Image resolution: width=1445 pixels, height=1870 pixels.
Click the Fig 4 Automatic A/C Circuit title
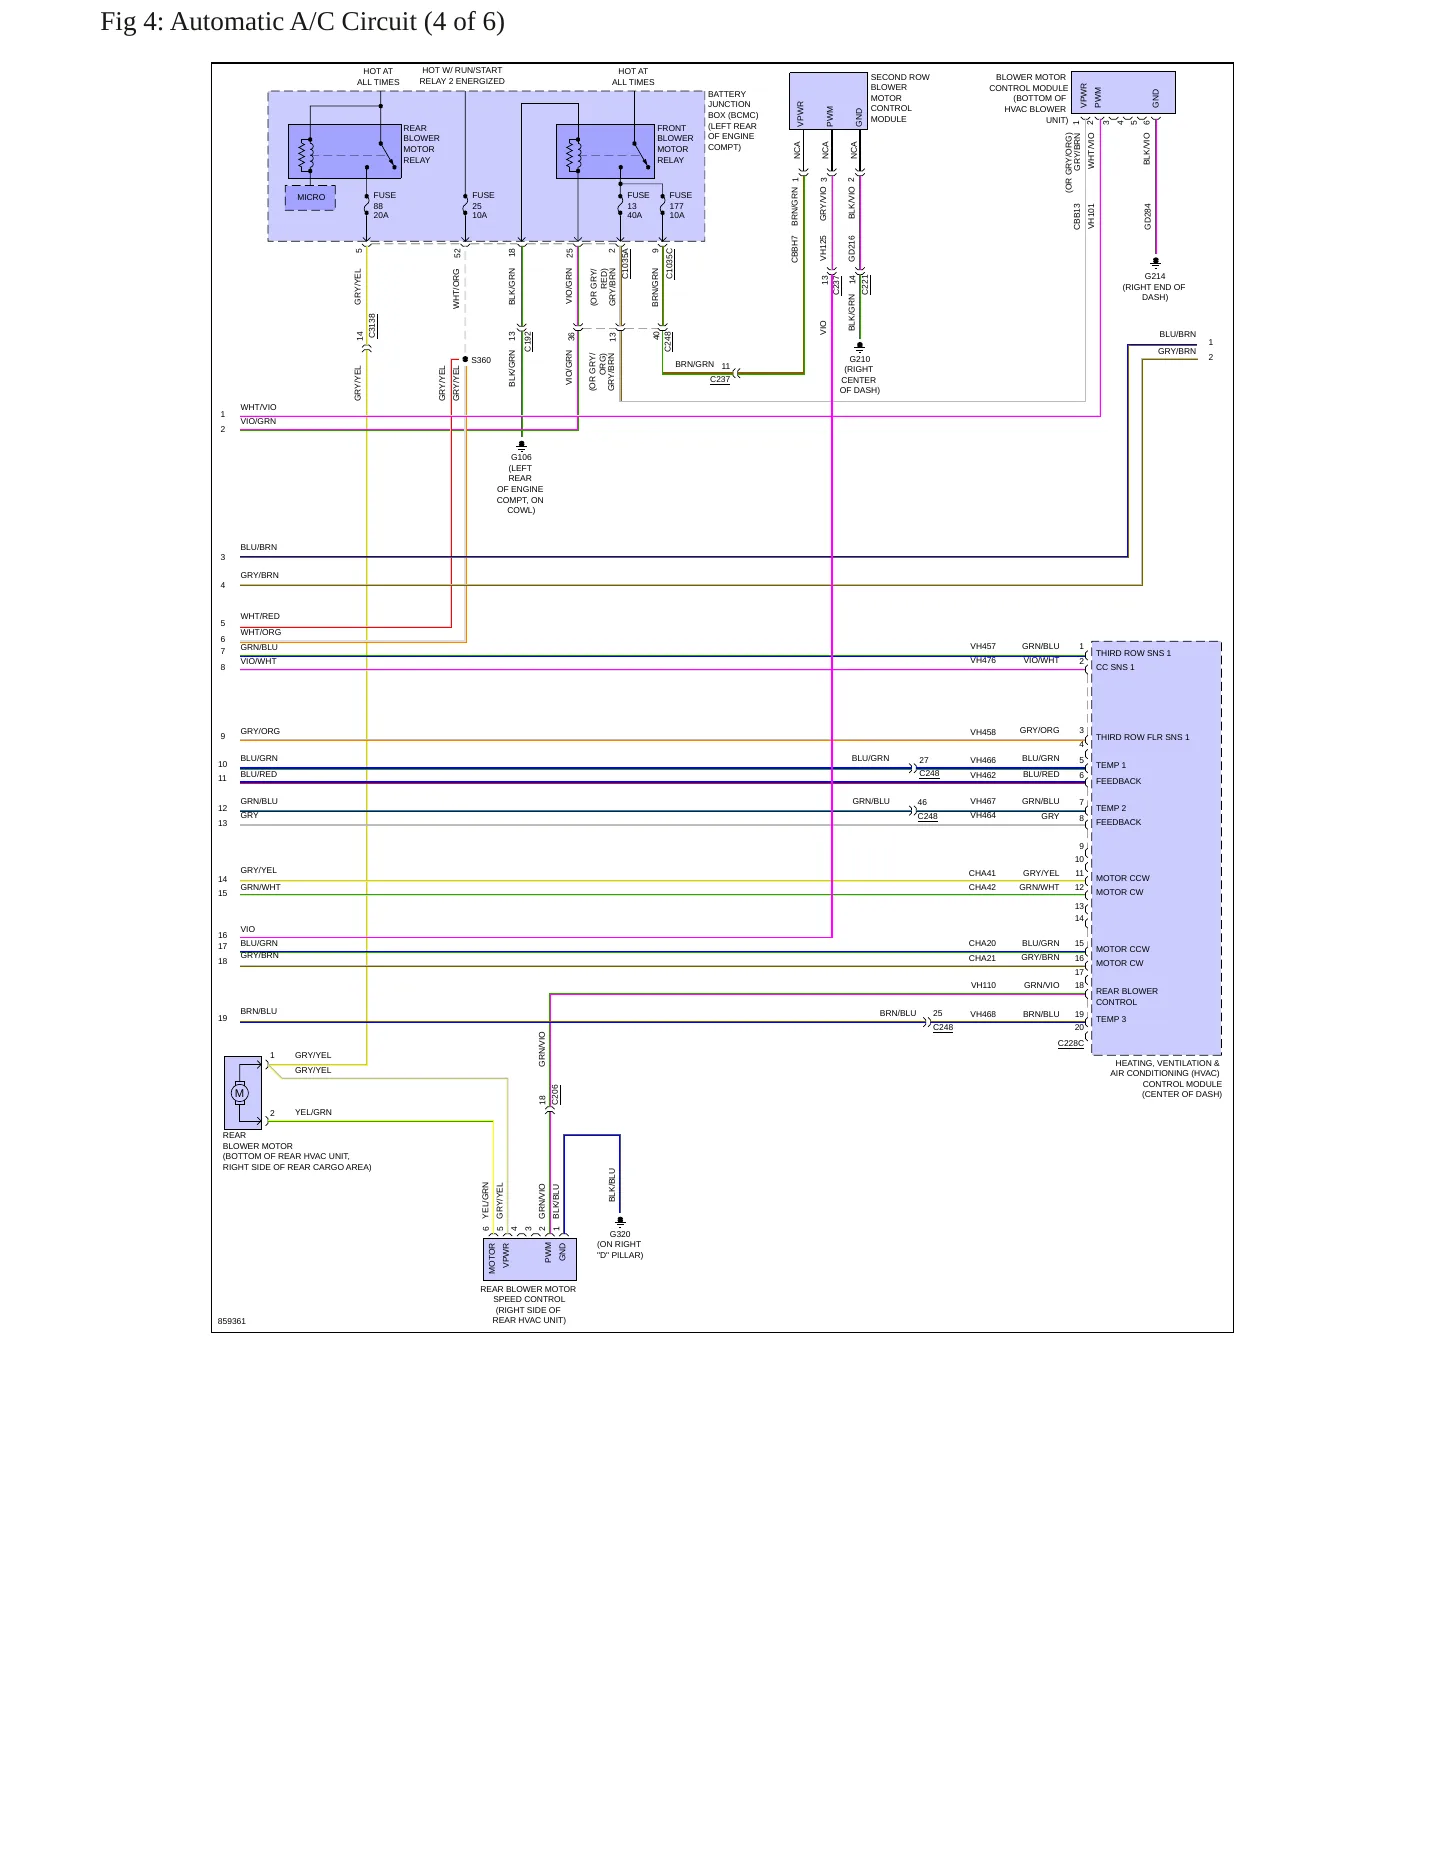click(x=302, y=22)
